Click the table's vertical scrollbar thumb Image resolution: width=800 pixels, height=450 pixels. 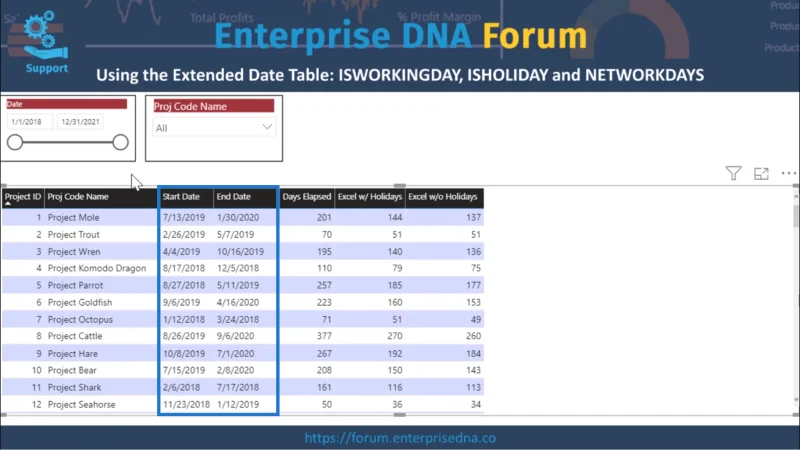(x=796, y=215)
